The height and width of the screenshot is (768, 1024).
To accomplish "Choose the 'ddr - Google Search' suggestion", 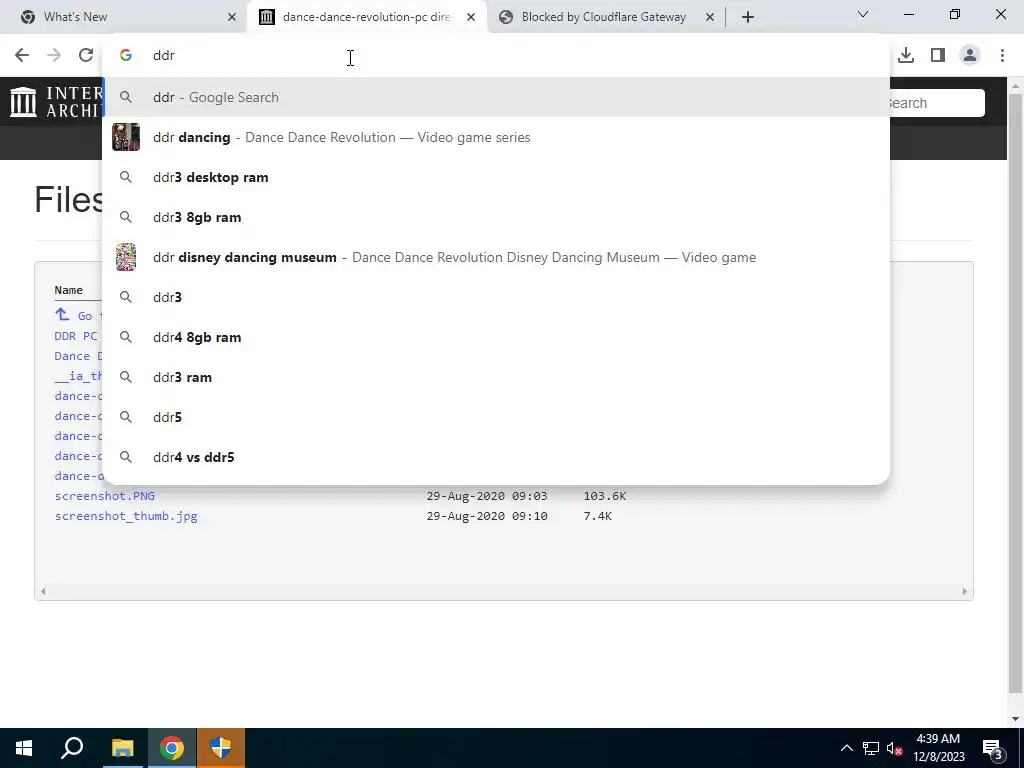I will (x=496, y=97).
